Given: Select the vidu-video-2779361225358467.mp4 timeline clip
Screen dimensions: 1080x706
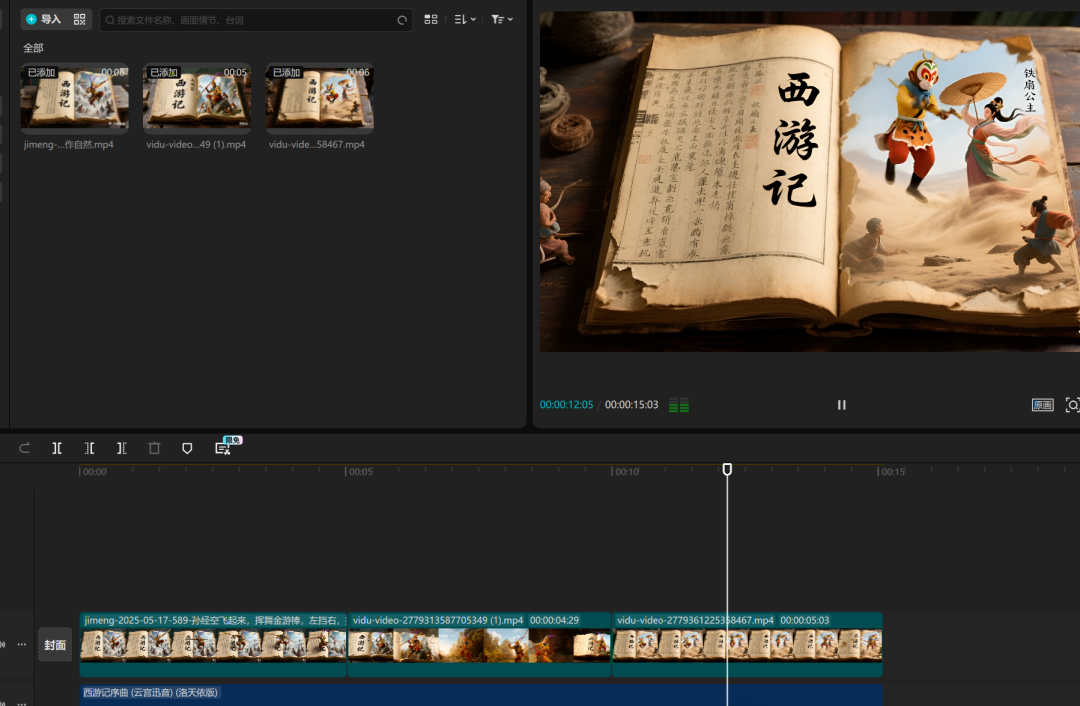Looking at the screenshot, I should [747, 644].
